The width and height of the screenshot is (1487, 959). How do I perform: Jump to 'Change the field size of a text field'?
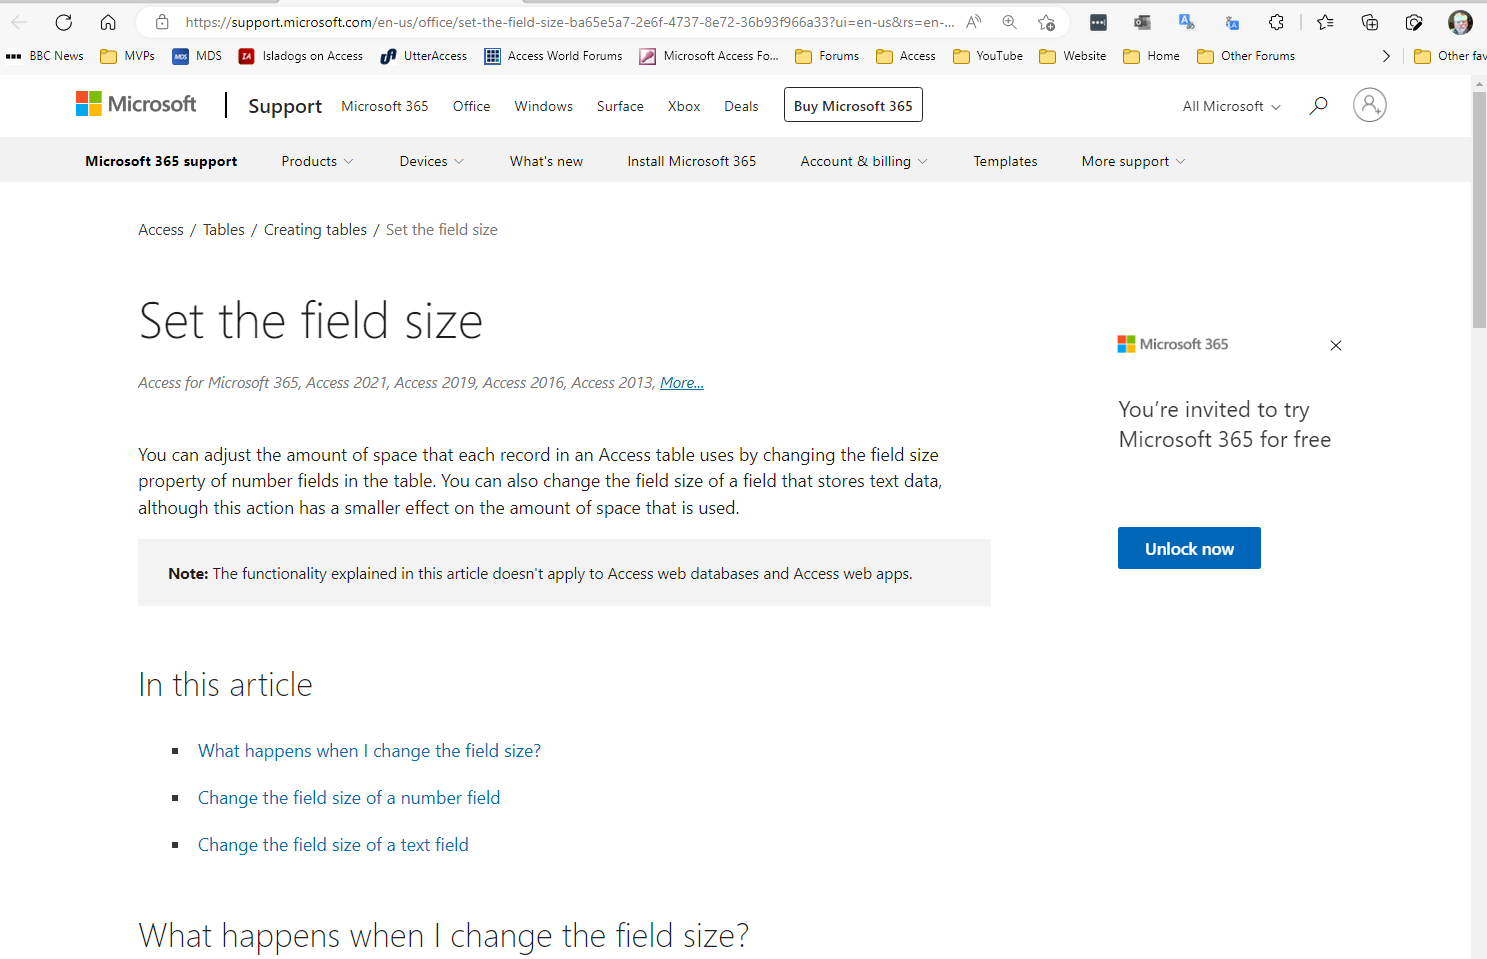coord(333,845)
